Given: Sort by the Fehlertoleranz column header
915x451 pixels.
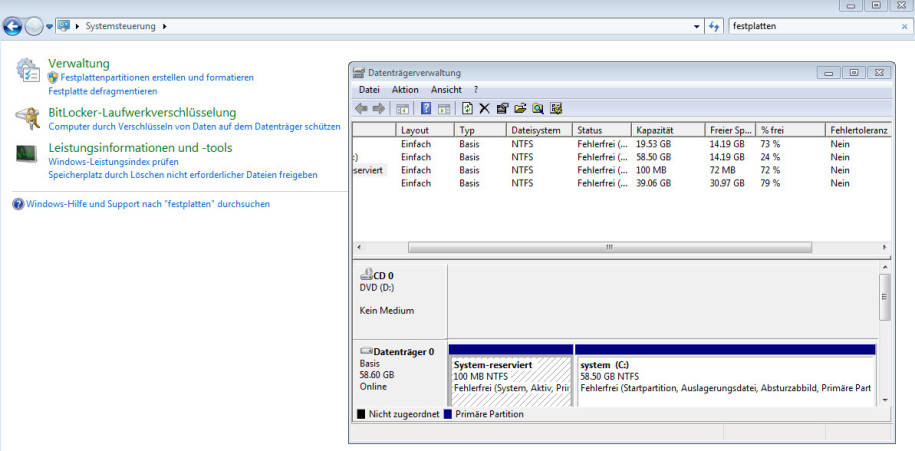Looking at the screenshot, I should [x=858, y=130].
